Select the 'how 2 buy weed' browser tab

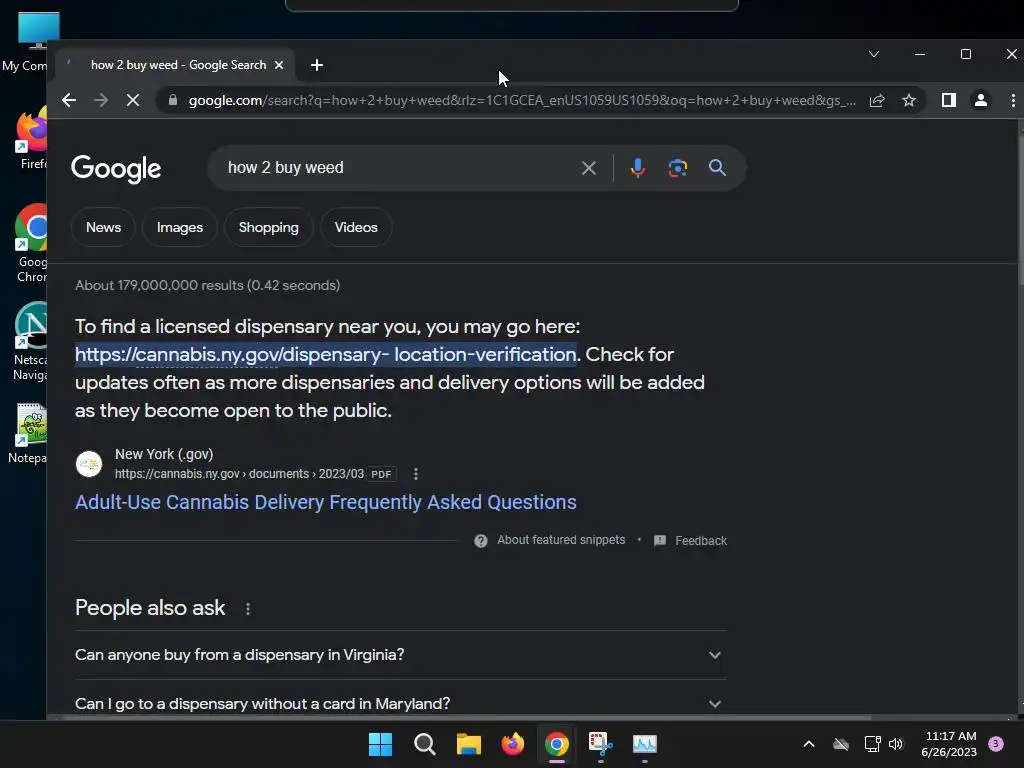click(175, 65)
